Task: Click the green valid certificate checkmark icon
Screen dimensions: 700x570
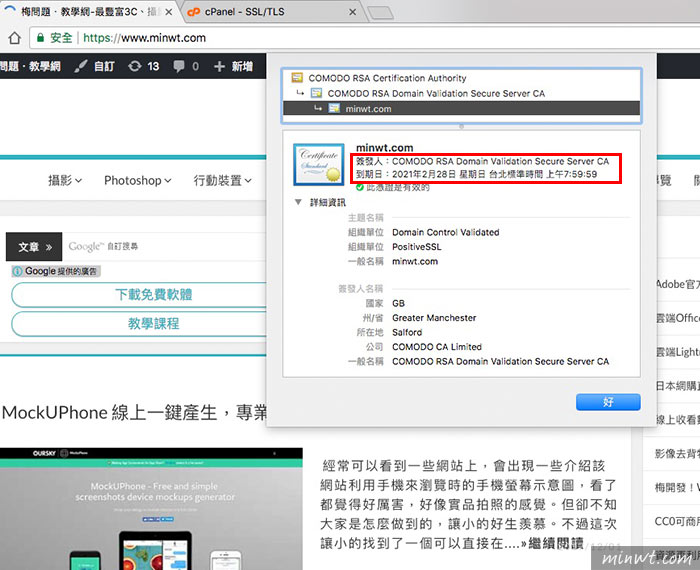Action: (360, 187)
